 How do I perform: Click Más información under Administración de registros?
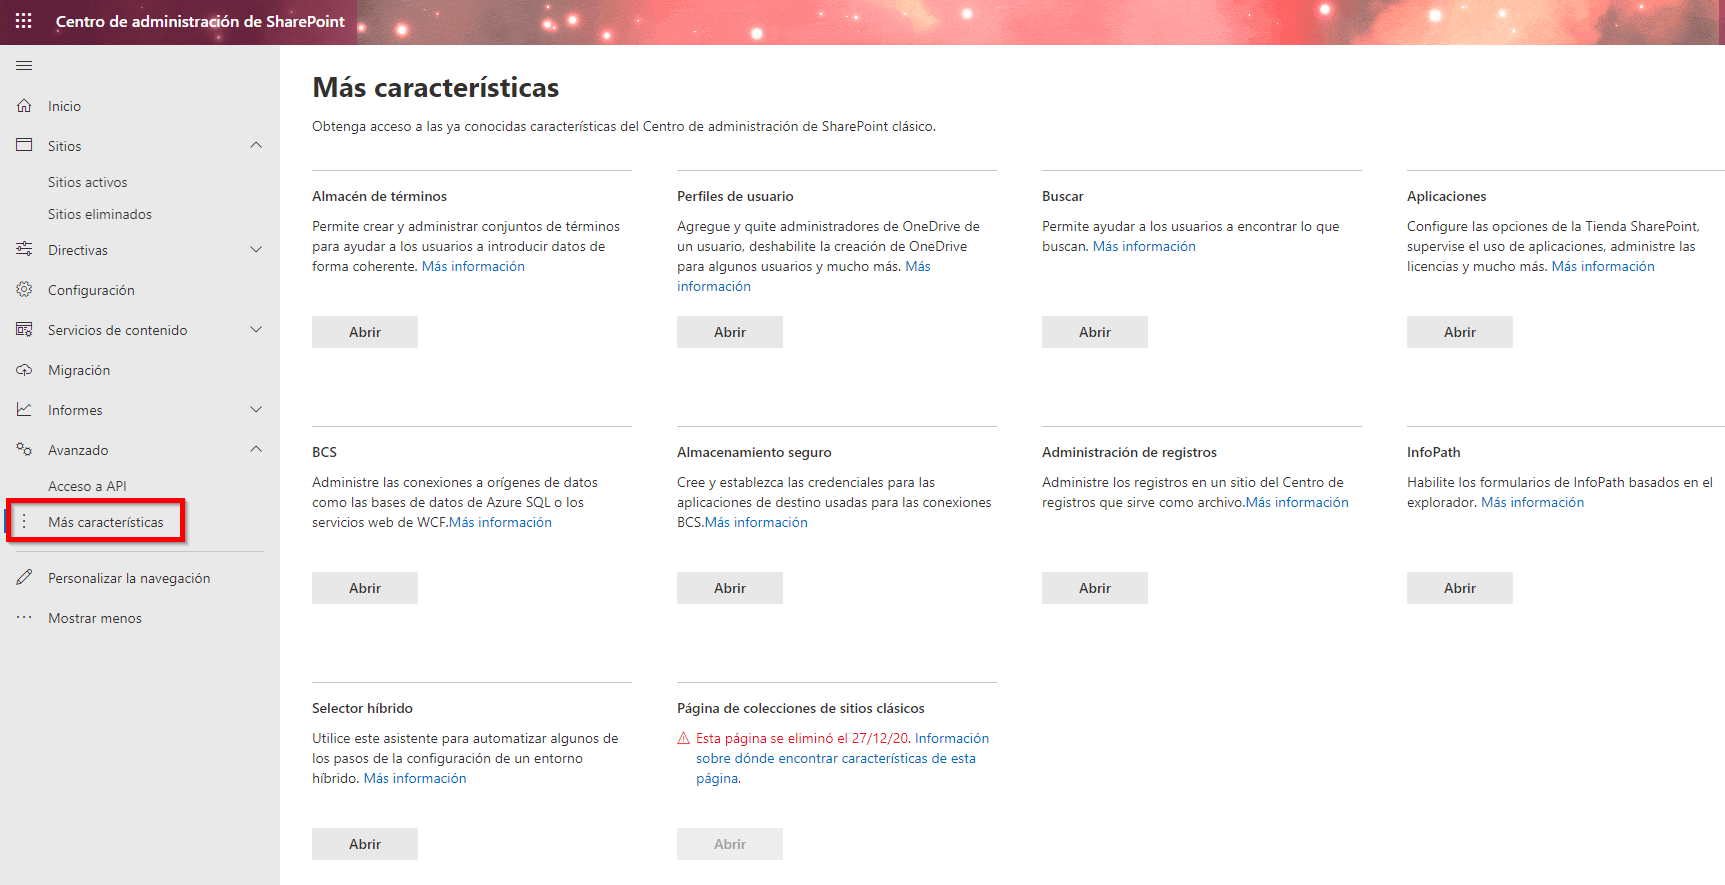click(1297, 502)
